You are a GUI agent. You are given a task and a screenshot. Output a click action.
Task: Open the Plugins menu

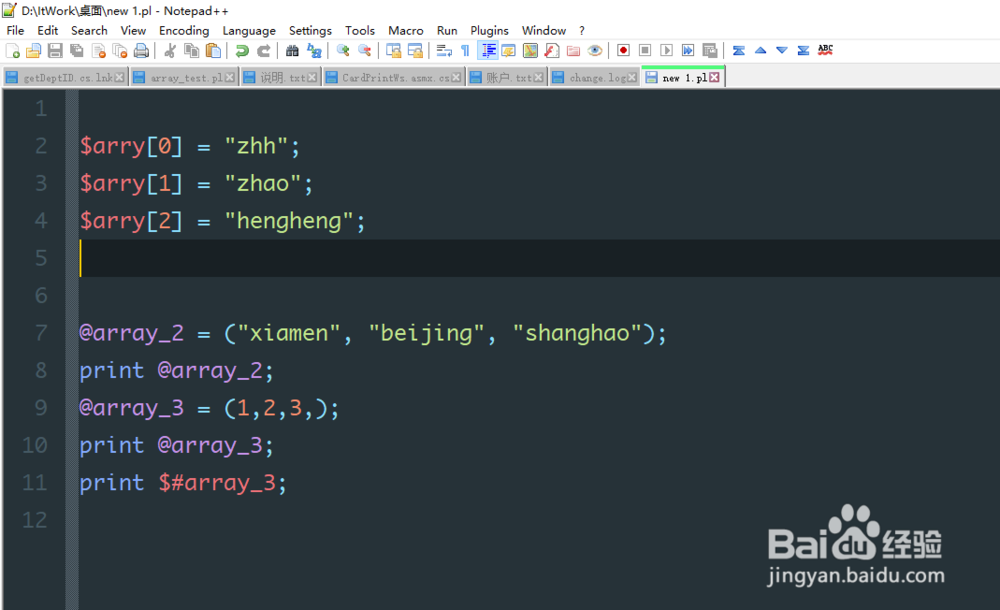(x=490, y=30)
